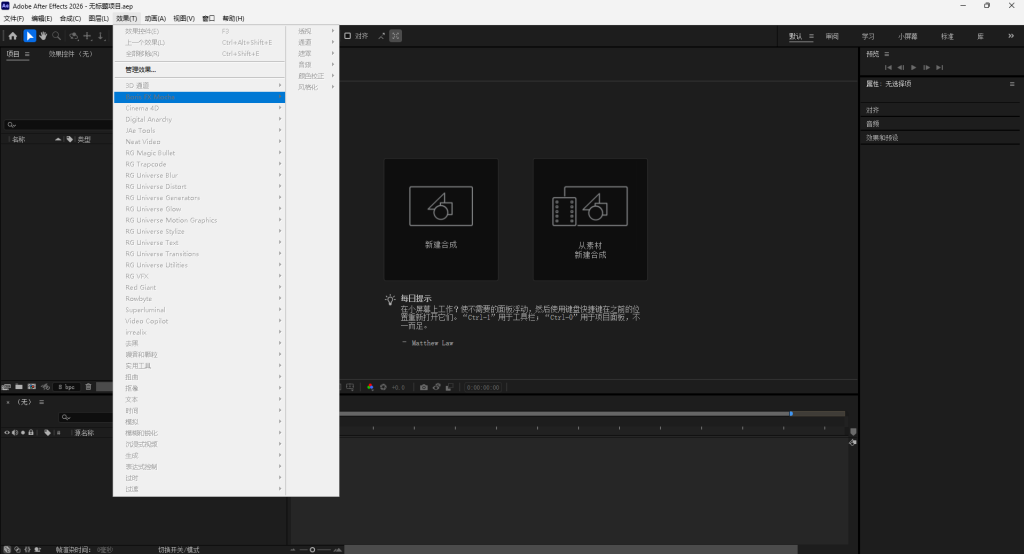
Task: Expand the 3D 通道 submenu
Action: [199, 86]
